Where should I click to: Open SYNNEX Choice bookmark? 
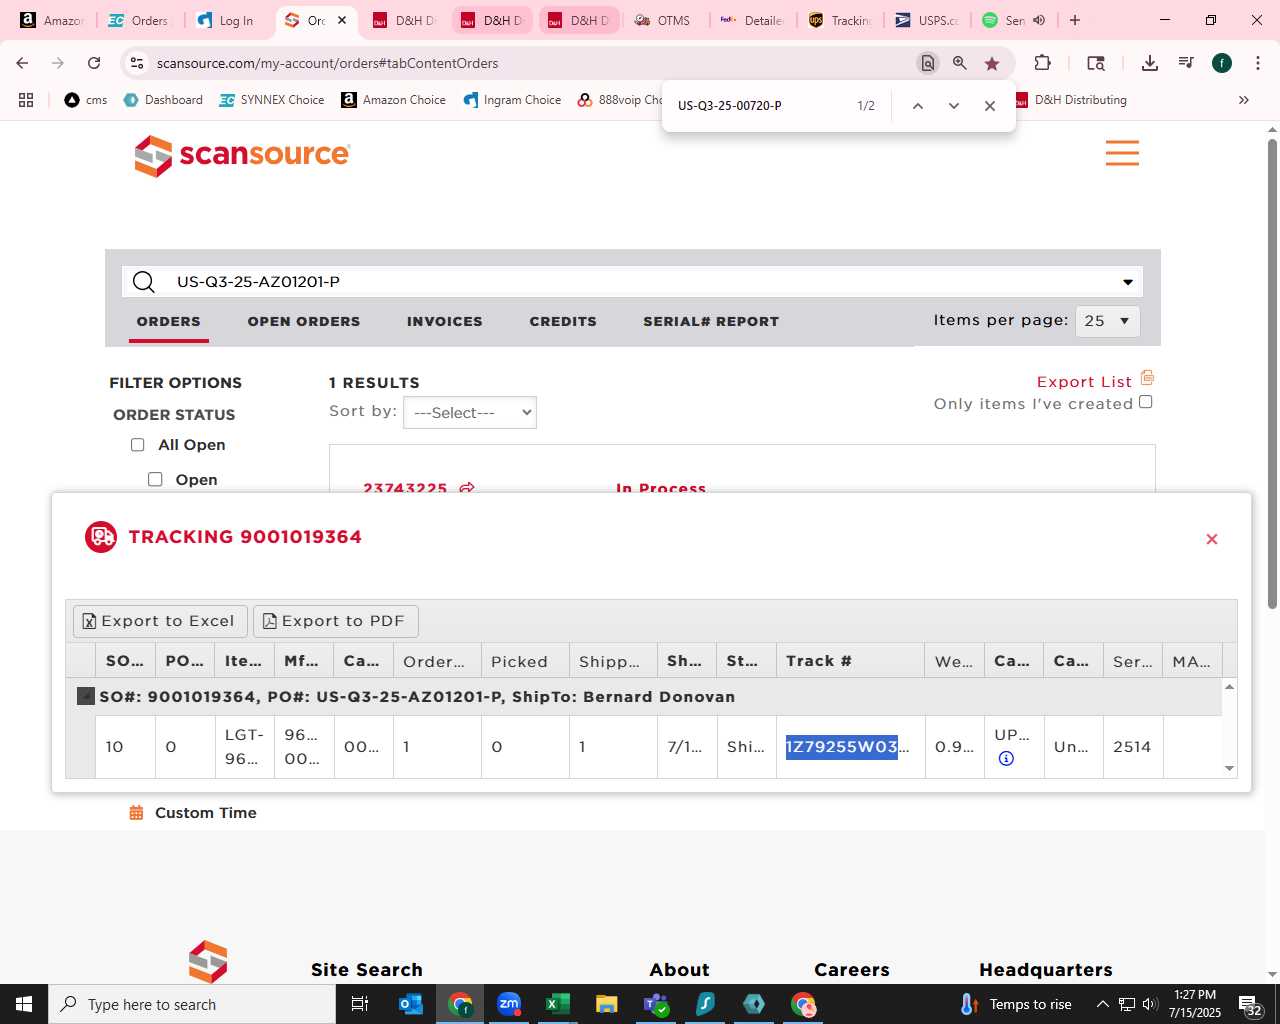coord(272,100)
